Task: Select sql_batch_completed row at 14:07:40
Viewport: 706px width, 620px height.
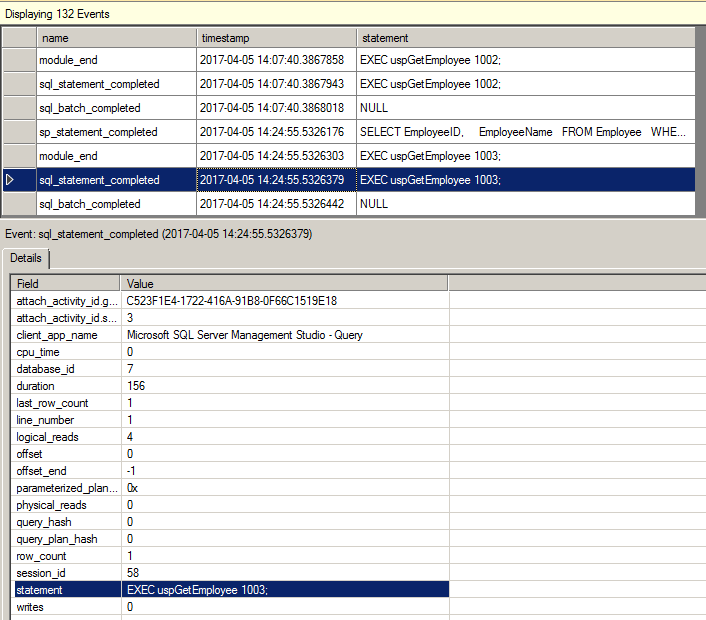Action: pos(89,108)
